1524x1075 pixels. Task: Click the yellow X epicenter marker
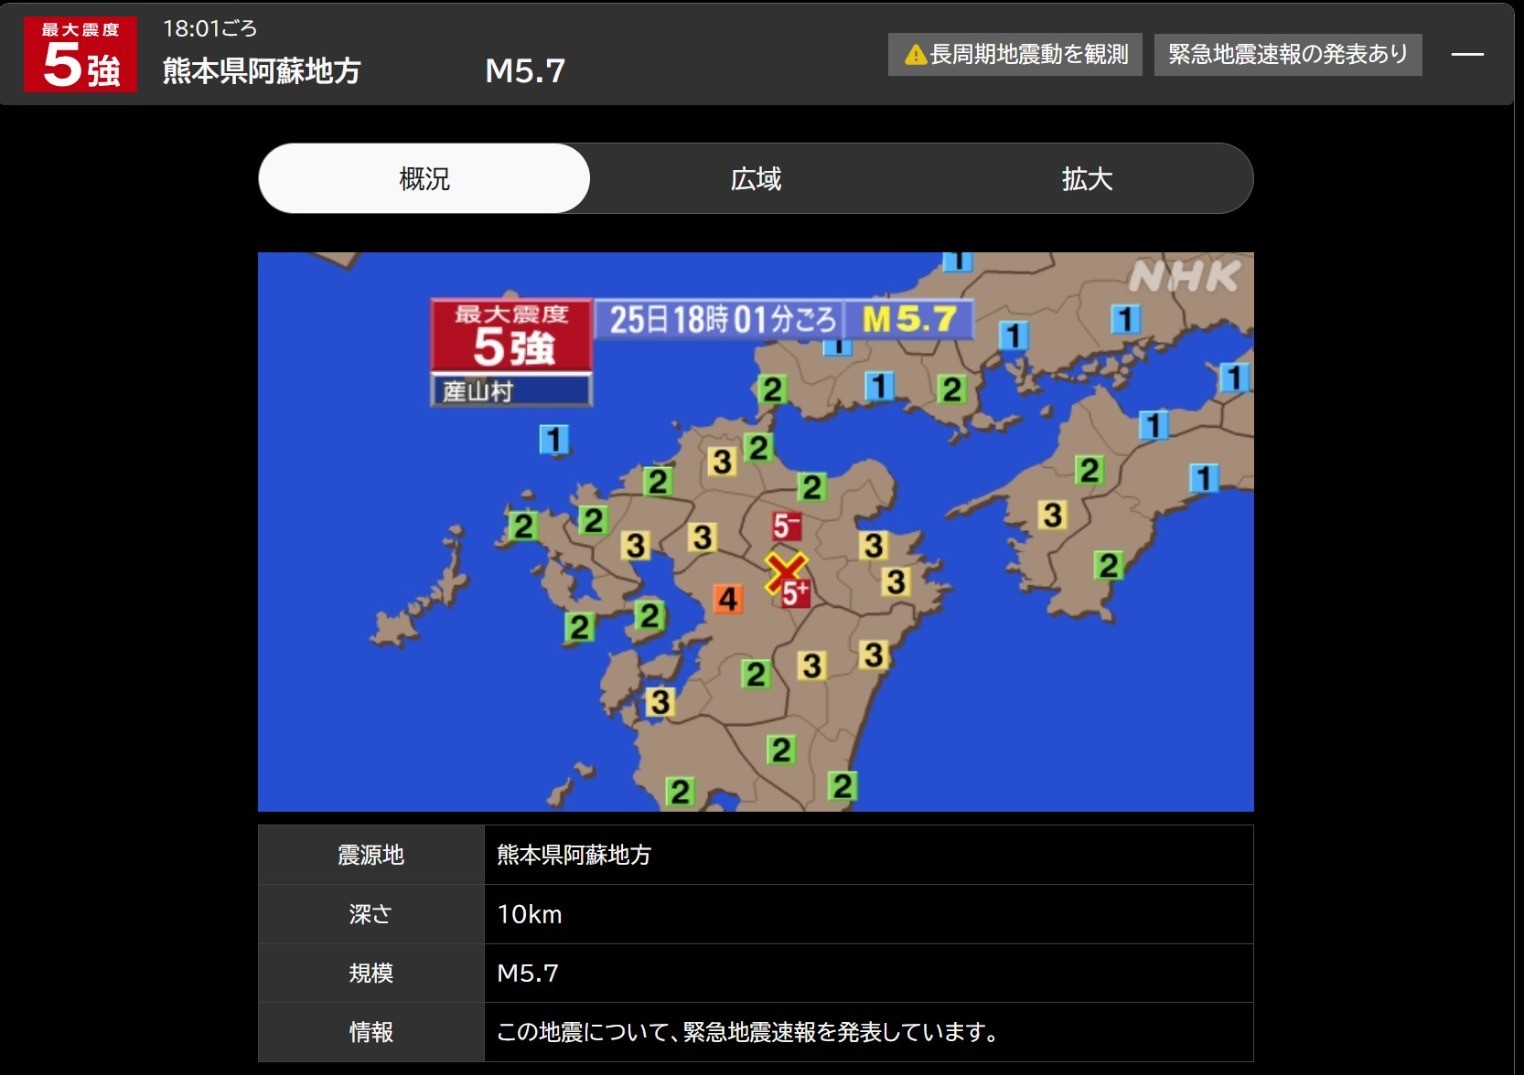(x=785, y=573)
